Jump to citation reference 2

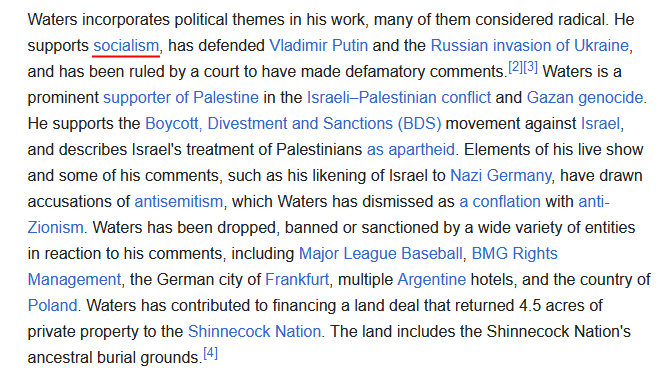click(x=516, y=67)
